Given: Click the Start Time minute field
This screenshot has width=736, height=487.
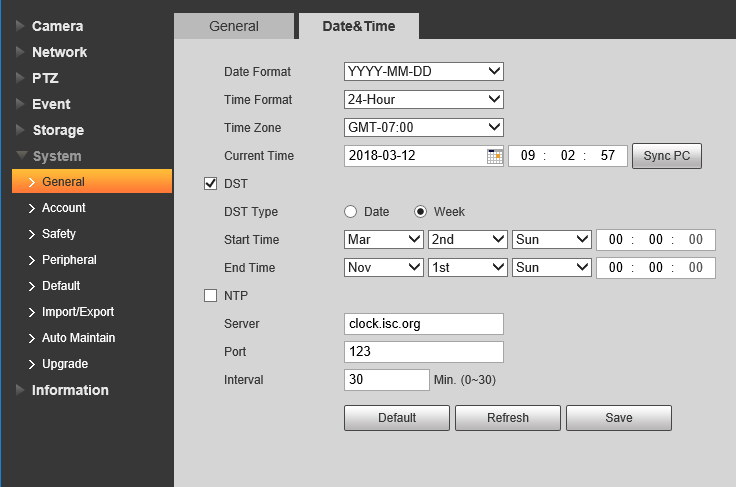Looking at the screenshot, I should coord(655,240).
